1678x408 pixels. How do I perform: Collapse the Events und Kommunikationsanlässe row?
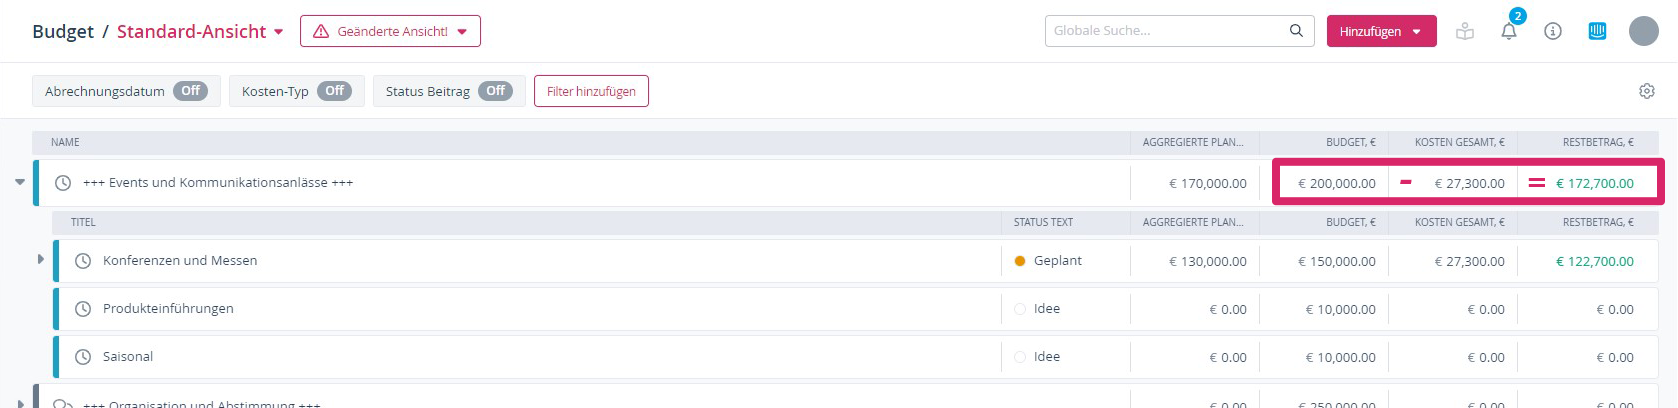point(20,182)
